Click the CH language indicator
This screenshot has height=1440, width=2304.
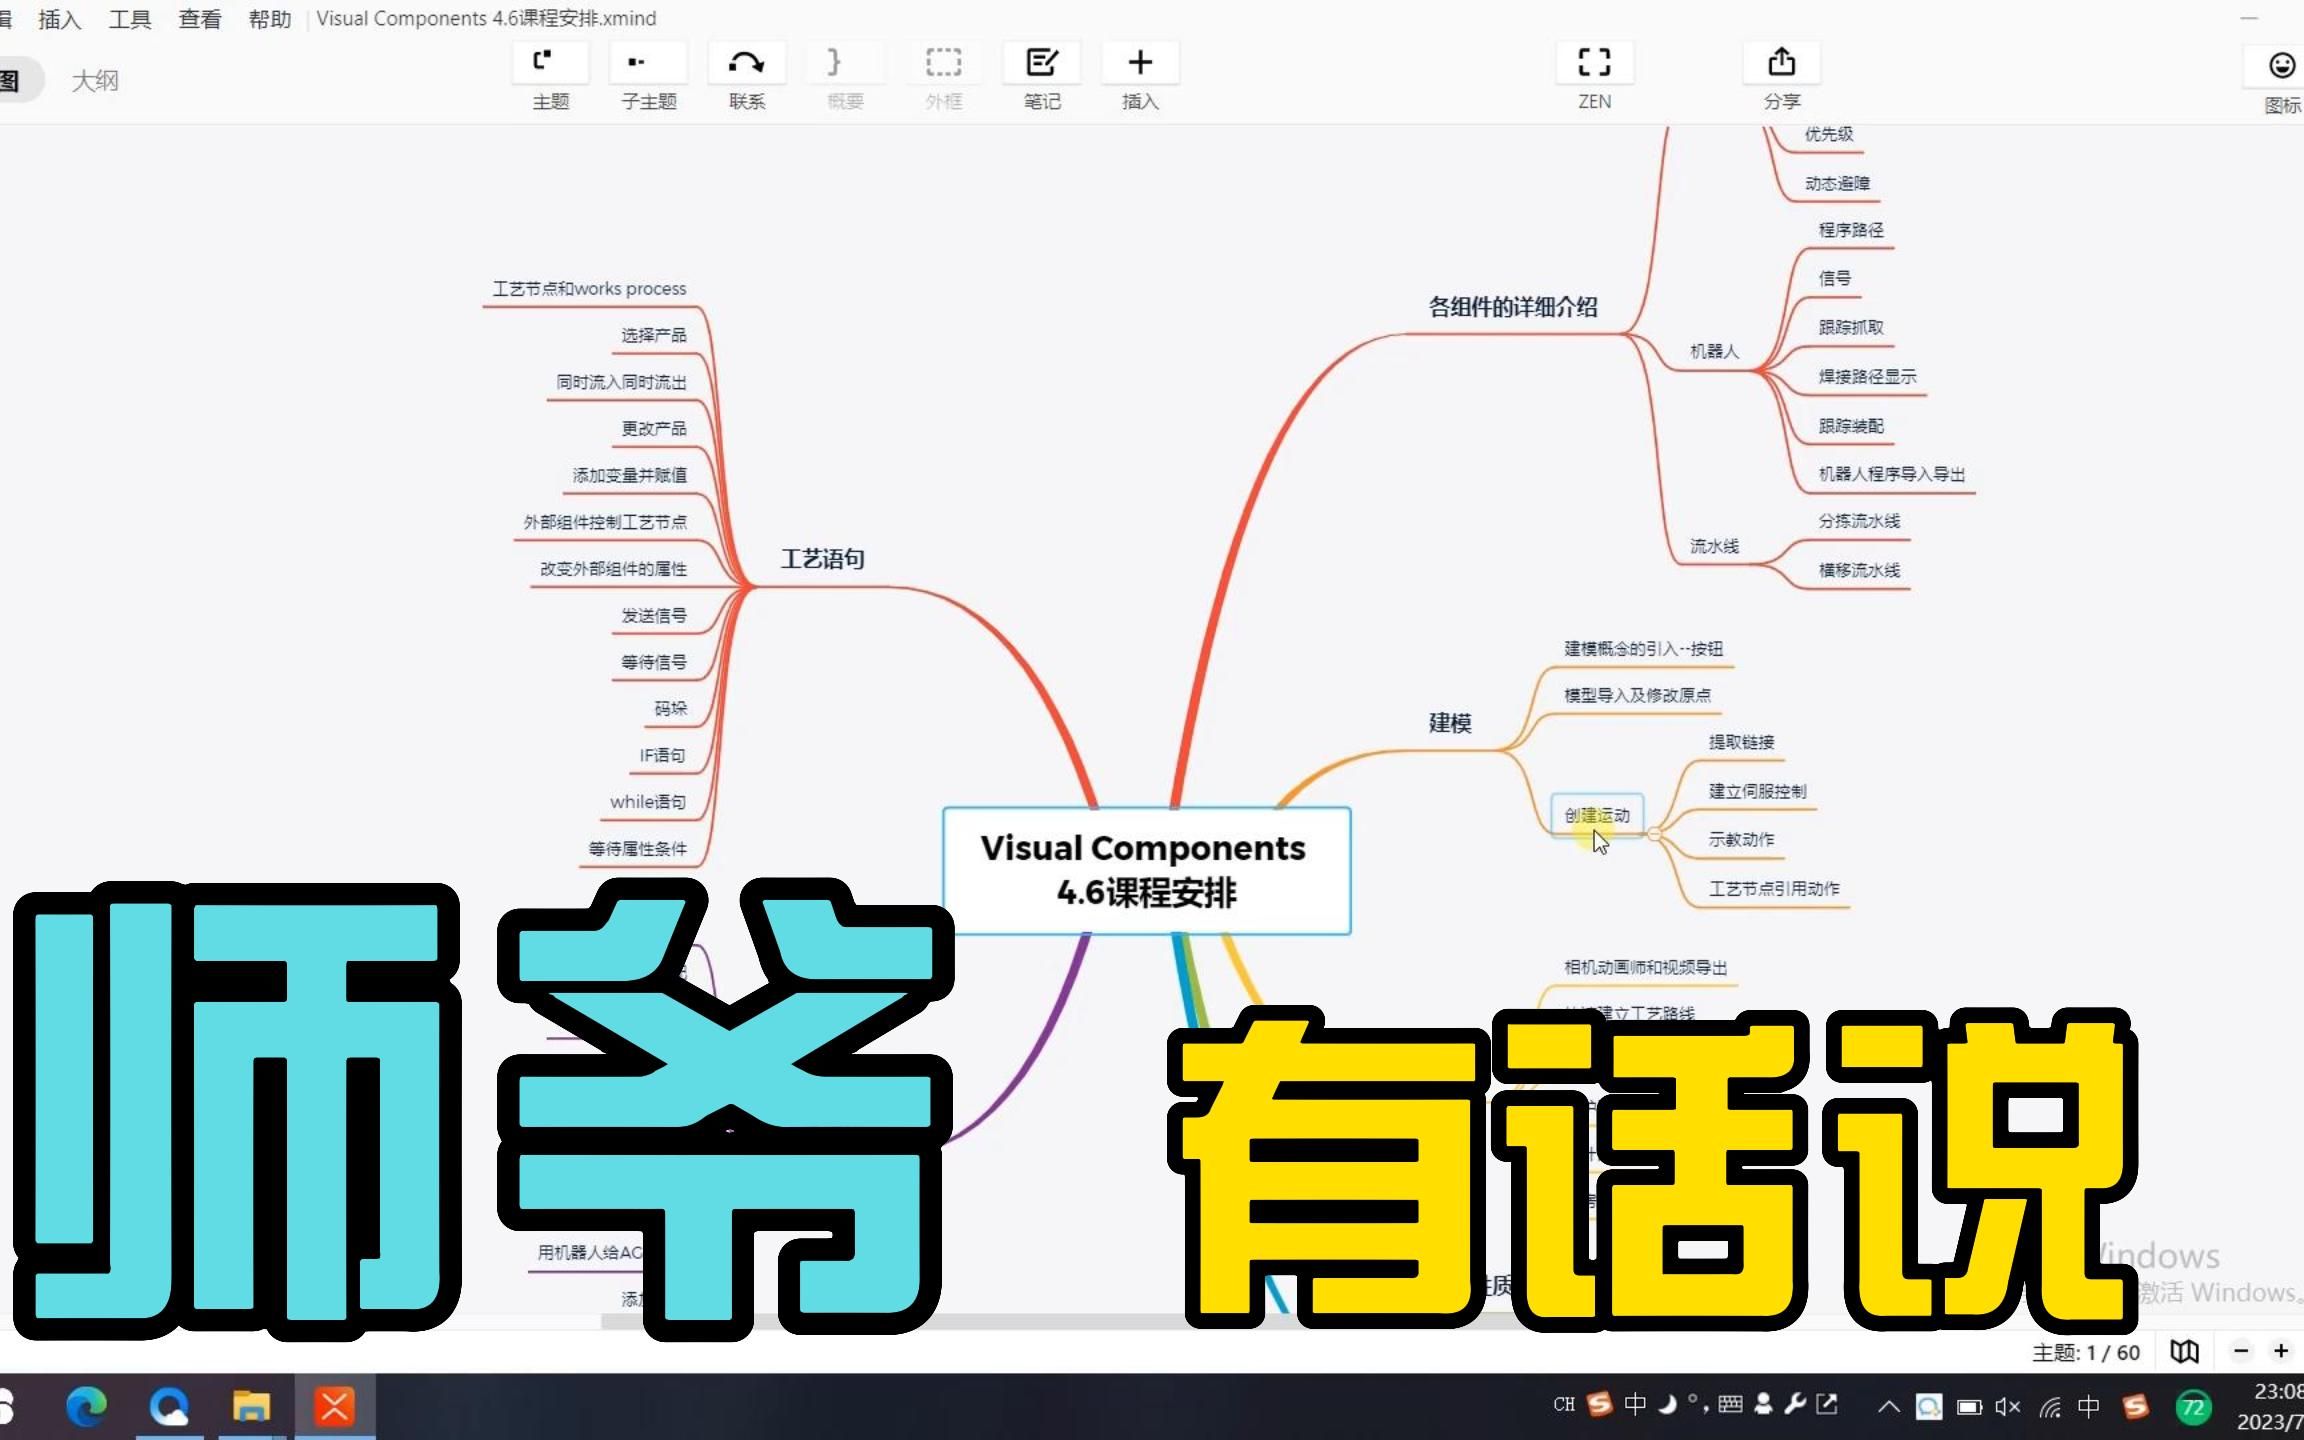[1564, 1404]
